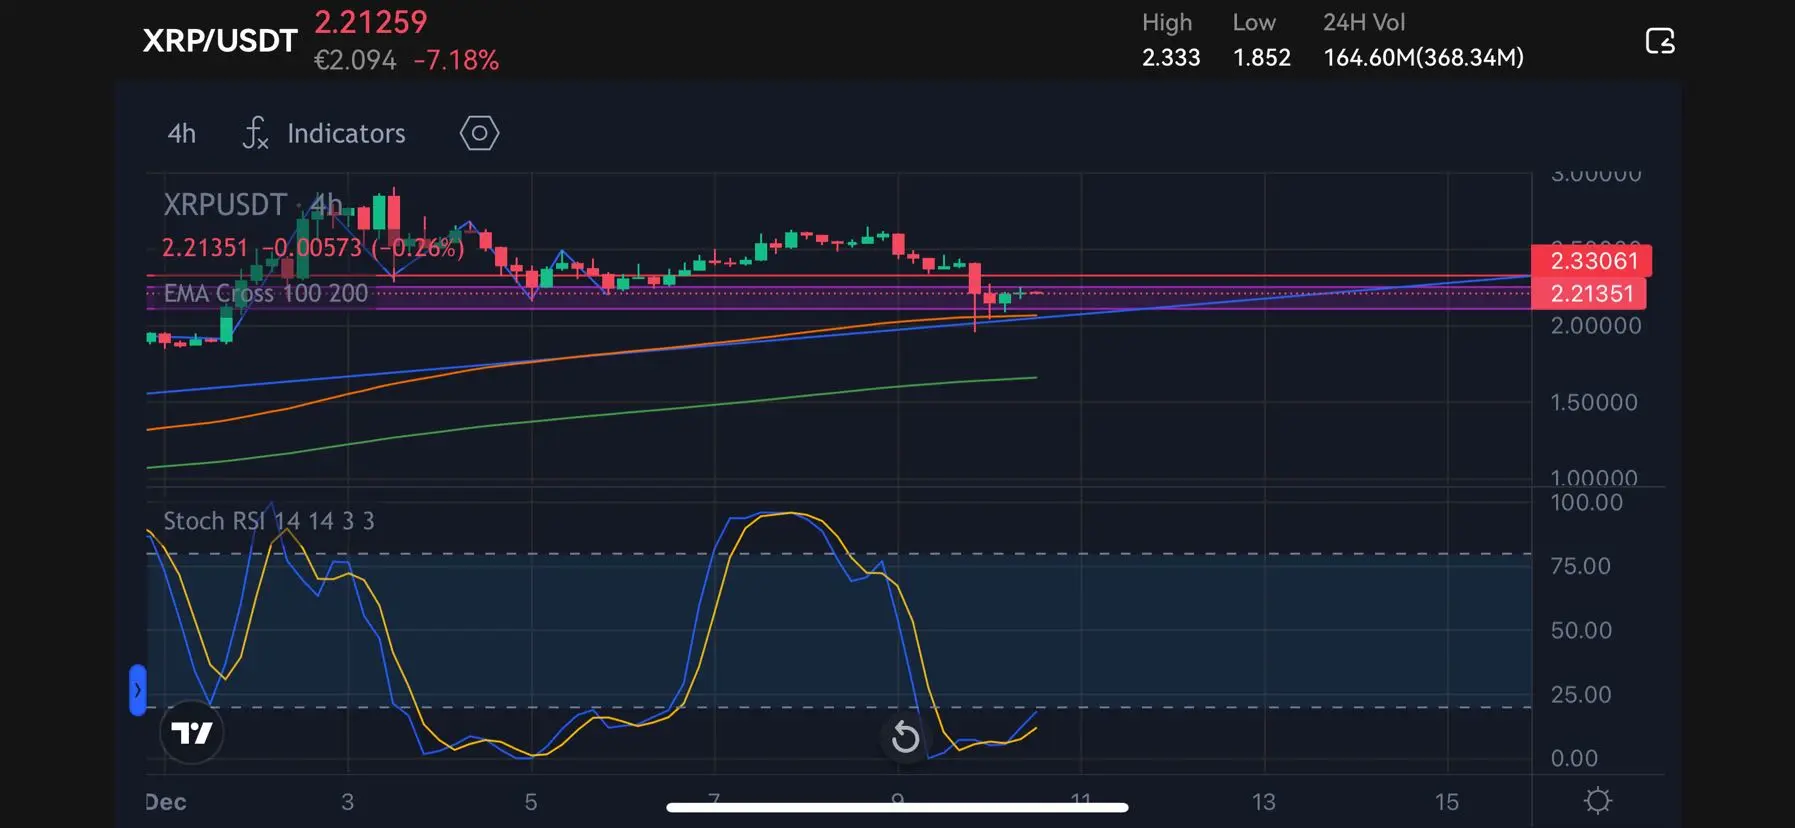This screenshot has width=1795, height=828.
Task: Select the Stoch RSI 14 14 3 3 legend
Action: pyautogui.click(x=269, y=521)
